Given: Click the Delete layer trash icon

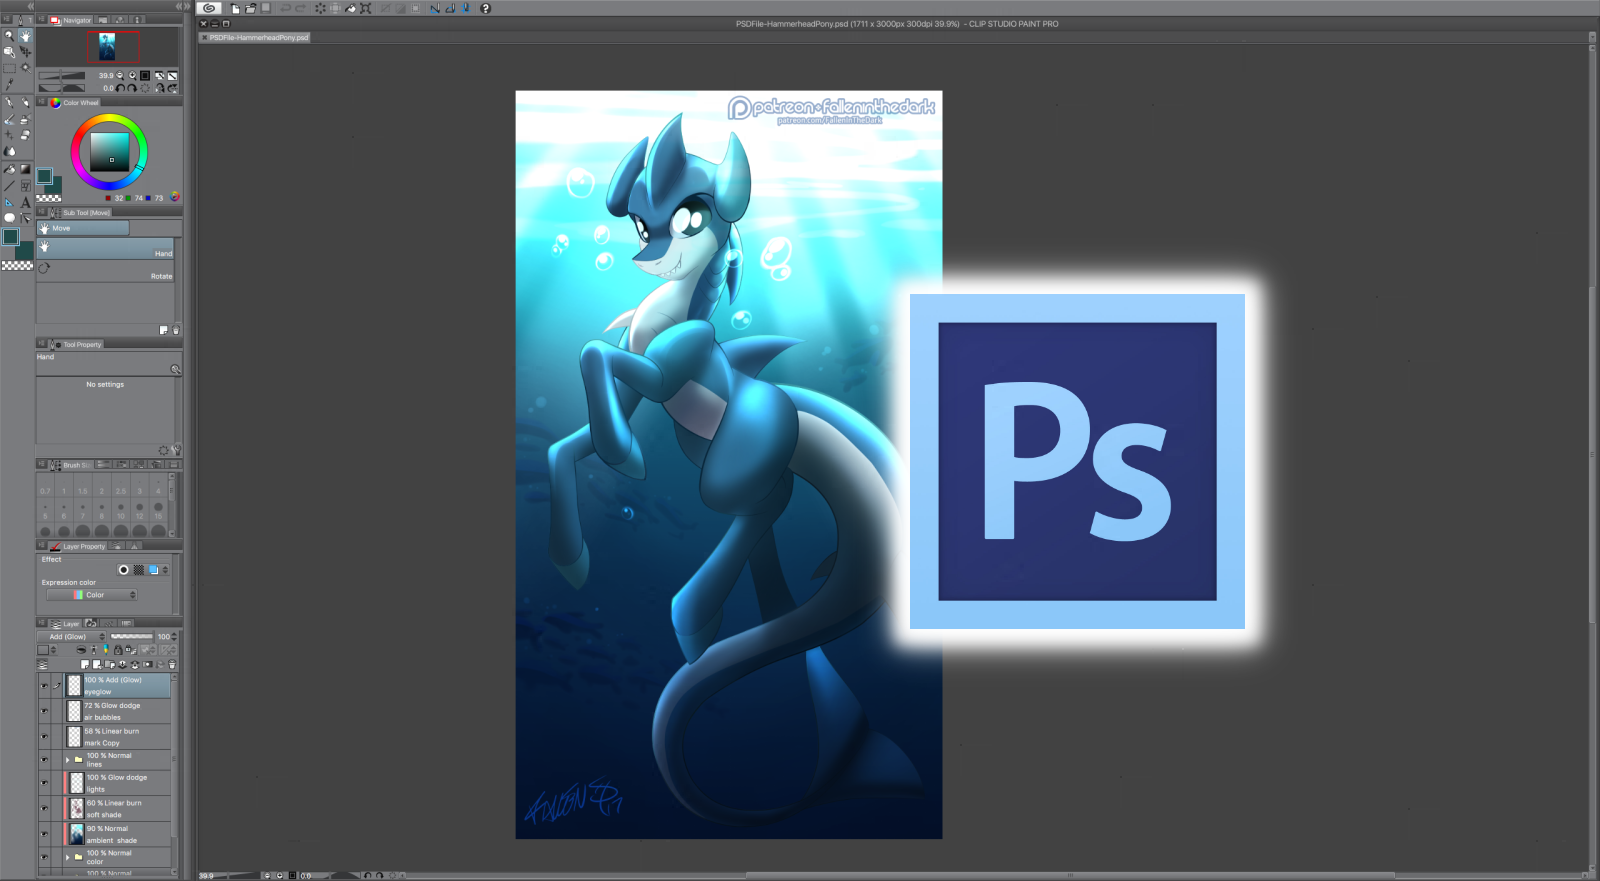Looking at the screenshot, I should 172,664.
